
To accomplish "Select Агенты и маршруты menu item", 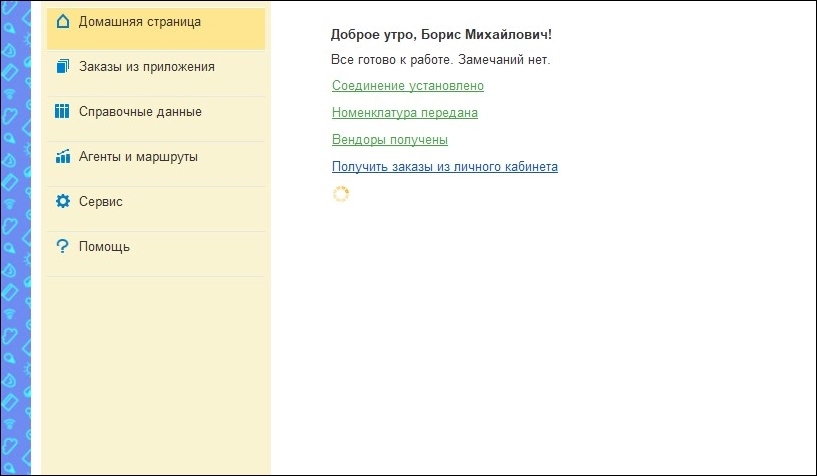I will pyautogui.click(x=156, y=164).
